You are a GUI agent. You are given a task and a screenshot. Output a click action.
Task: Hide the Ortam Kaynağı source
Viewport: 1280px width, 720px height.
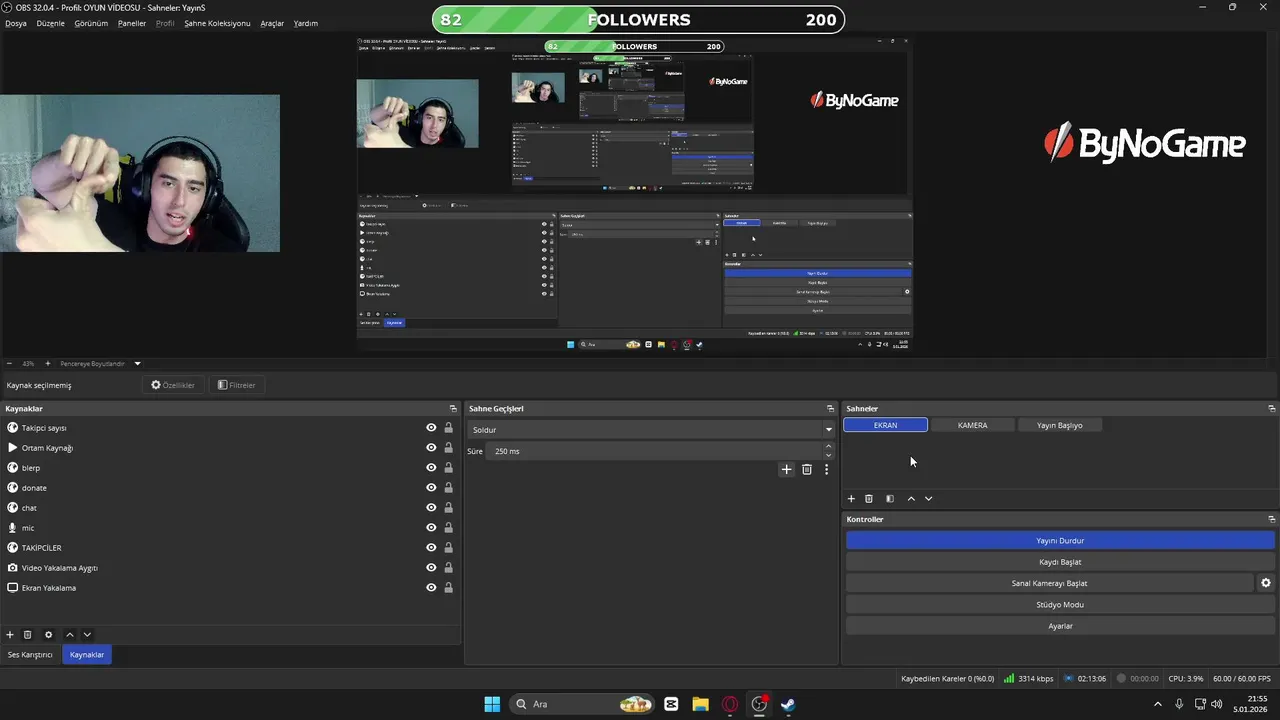431,448
